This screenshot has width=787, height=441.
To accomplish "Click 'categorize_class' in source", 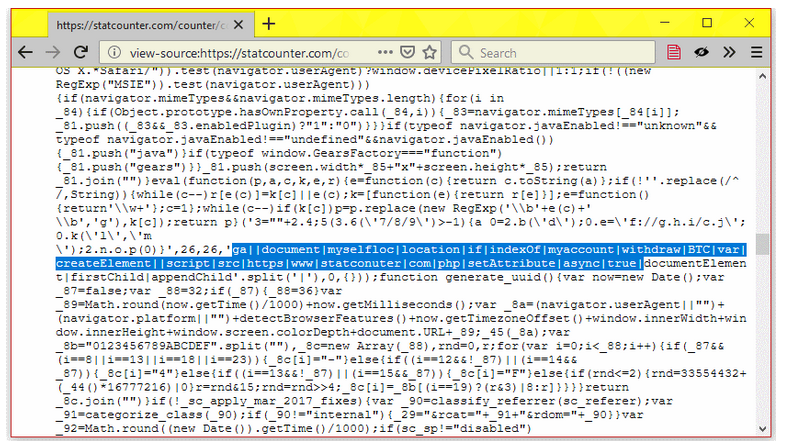I will 144,415.
